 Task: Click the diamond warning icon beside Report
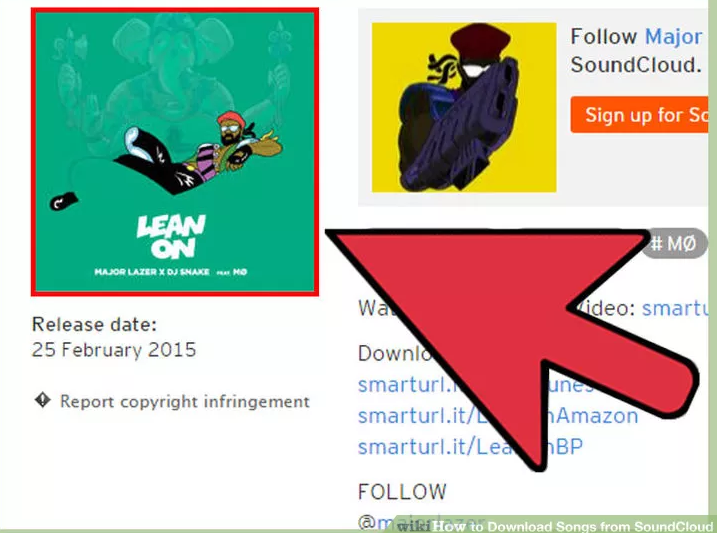click(x=43, y=400)
